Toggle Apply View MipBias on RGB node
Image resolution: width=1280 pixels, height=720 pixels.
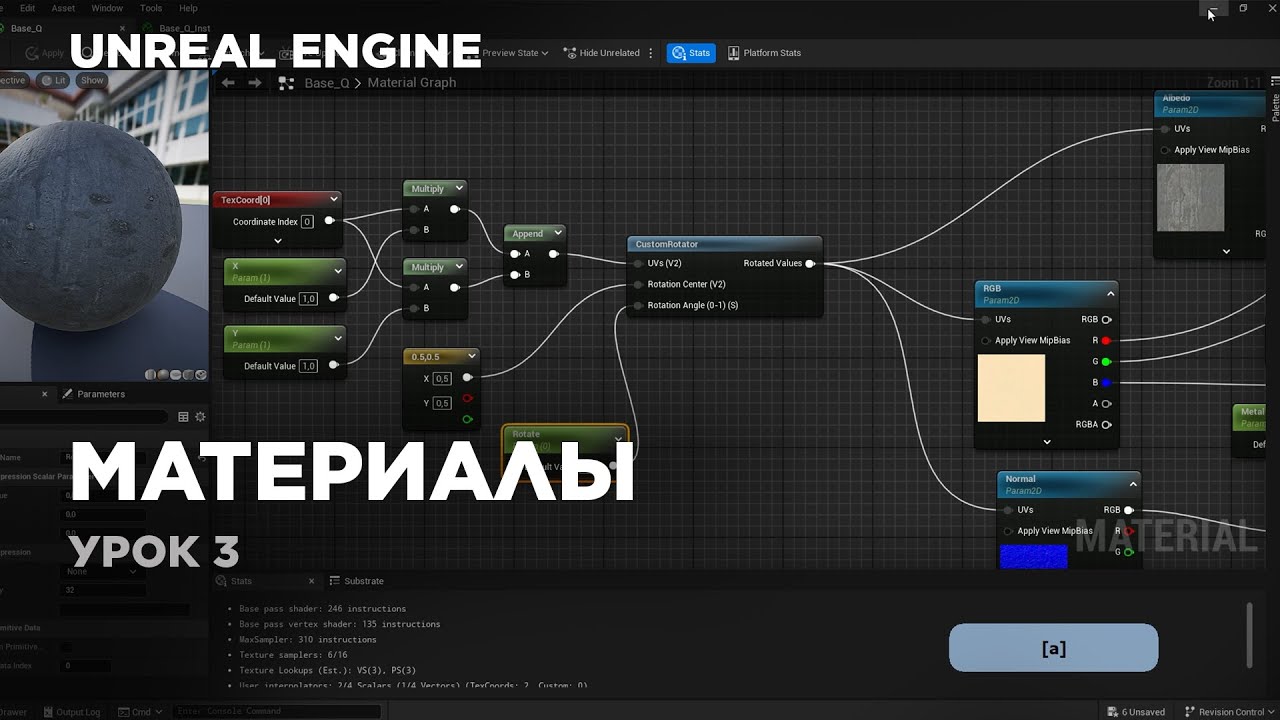coord(986,341)
